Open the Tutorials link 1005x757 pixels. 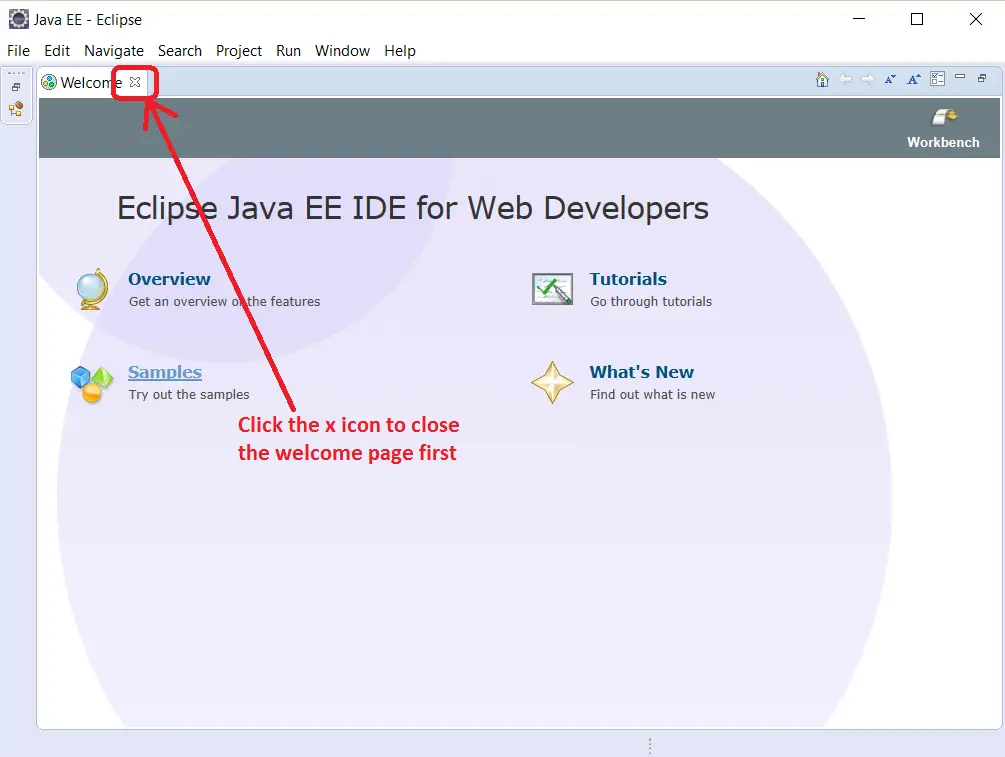coord(628,279)
